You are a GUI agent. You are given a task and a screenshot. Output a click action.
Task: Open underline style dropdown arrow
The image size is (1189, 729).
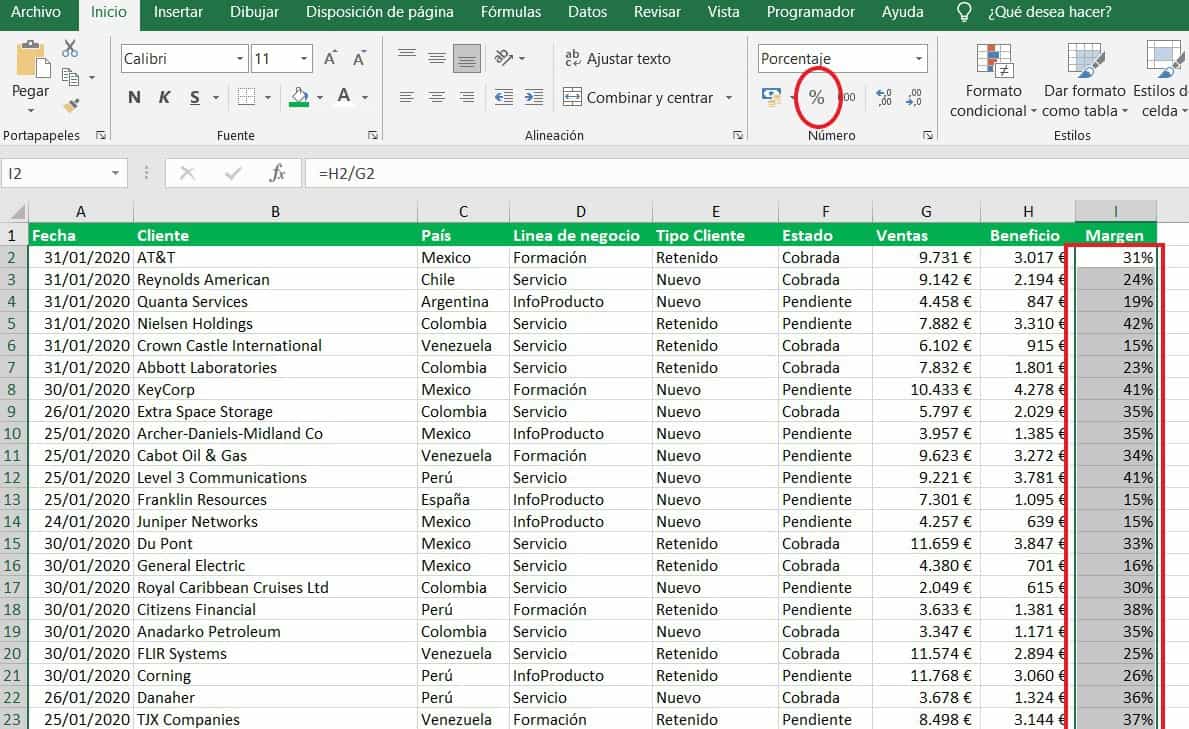tap(216, 98)
